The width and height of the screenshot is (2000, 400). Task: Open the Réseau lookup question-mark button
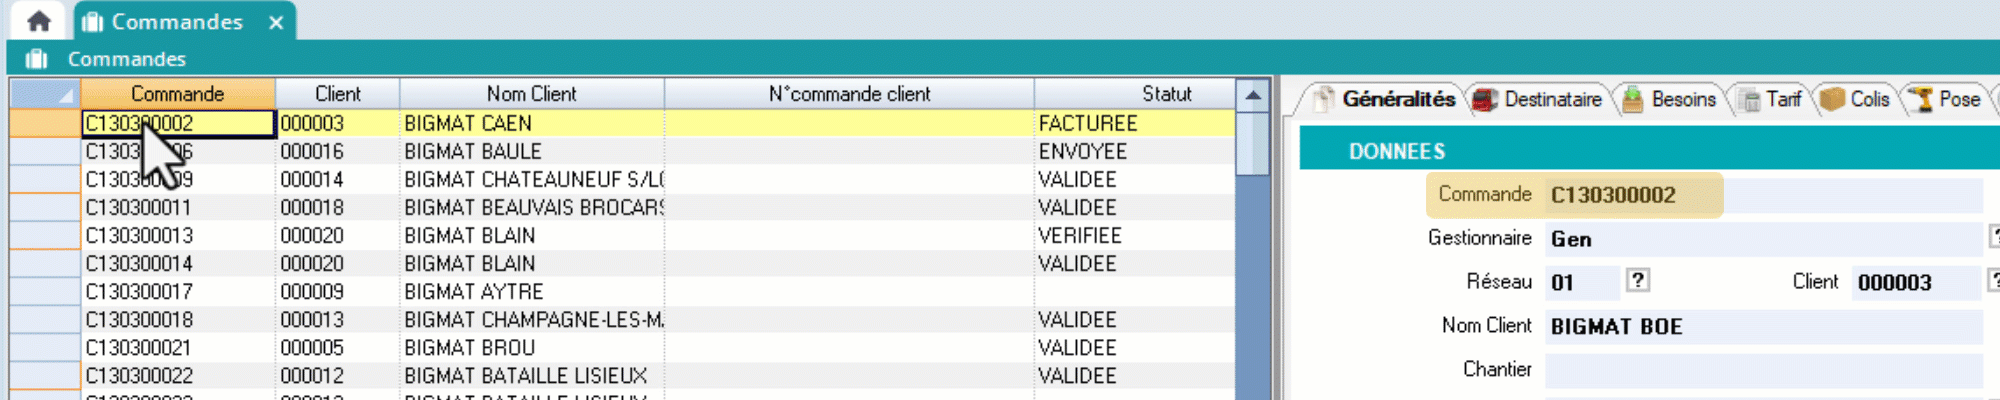pos(1637,281)
